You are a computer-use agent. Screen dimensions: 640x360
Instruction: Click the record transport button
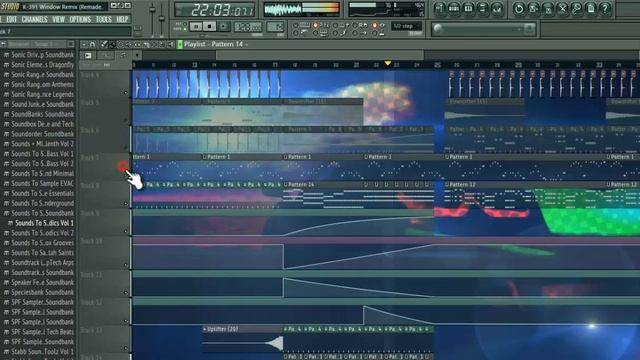[223, 27]
